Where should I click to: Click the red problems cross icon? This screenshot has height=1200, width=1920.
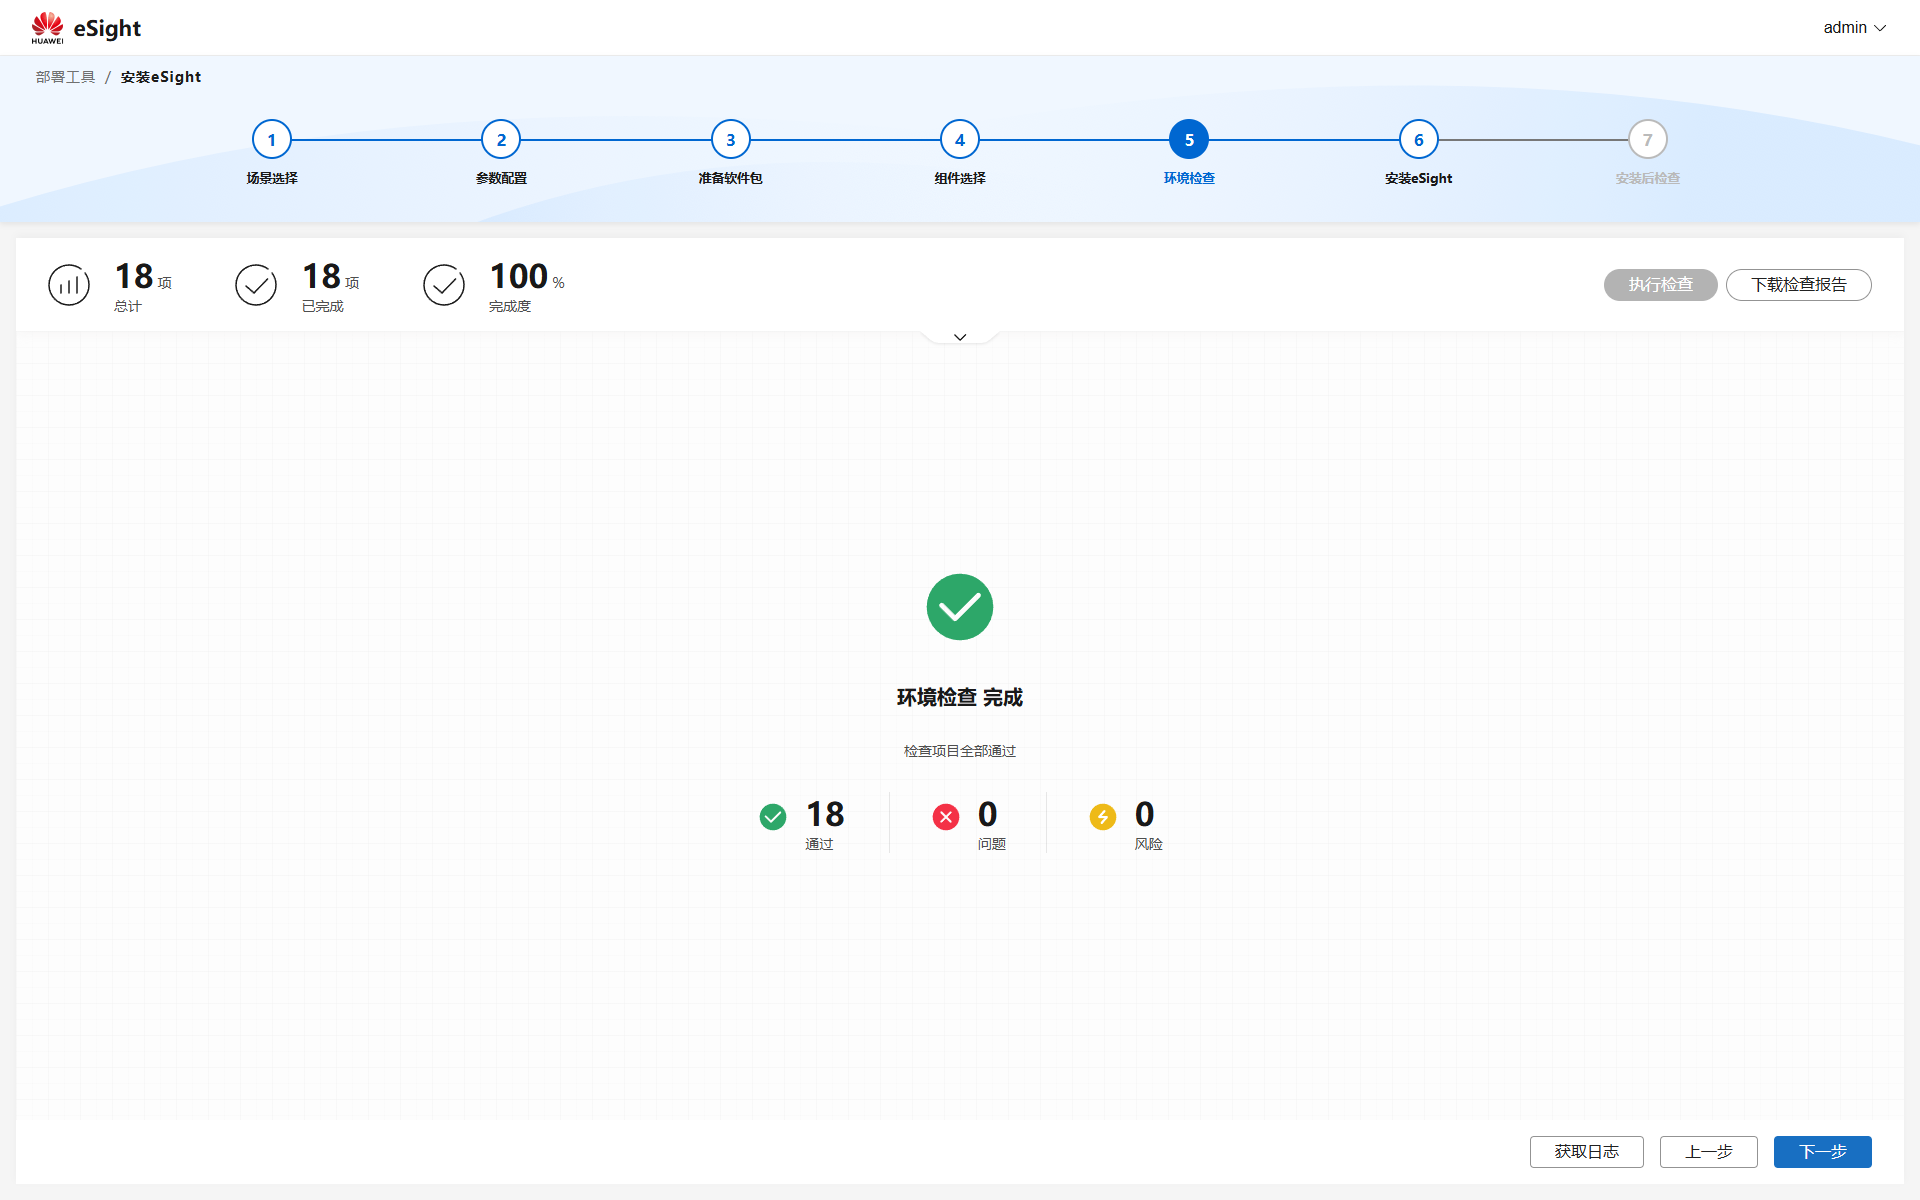tap(946, 817)
